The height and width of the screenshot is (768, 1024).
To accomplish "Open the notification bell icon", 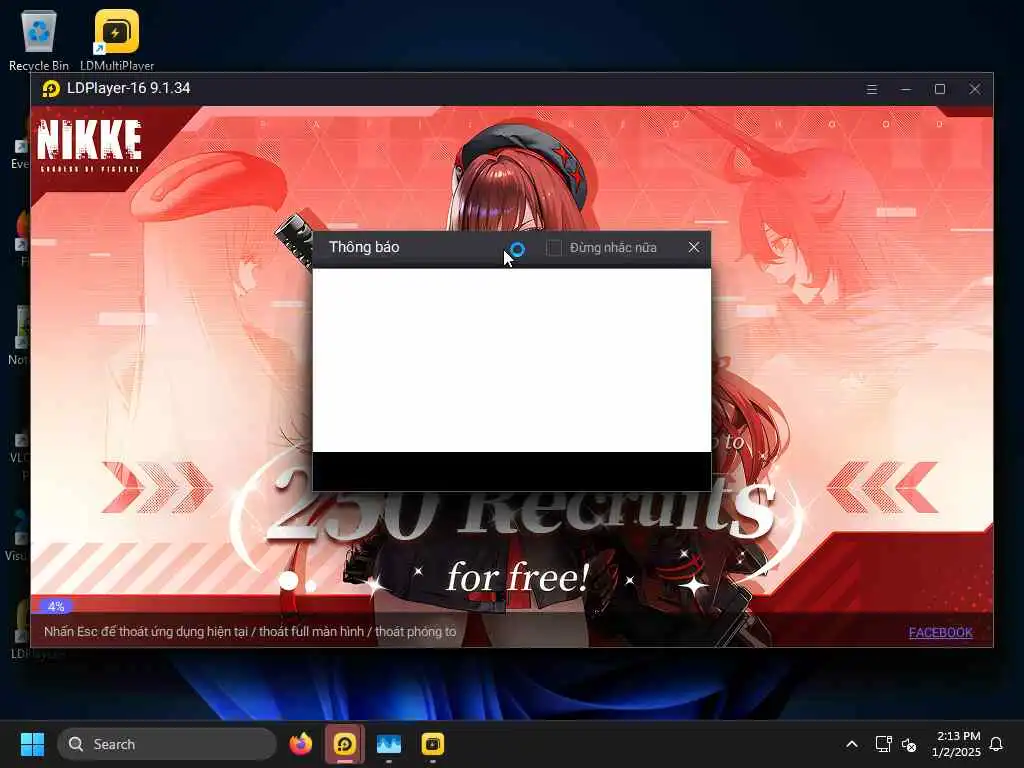I will click(996, 744).
